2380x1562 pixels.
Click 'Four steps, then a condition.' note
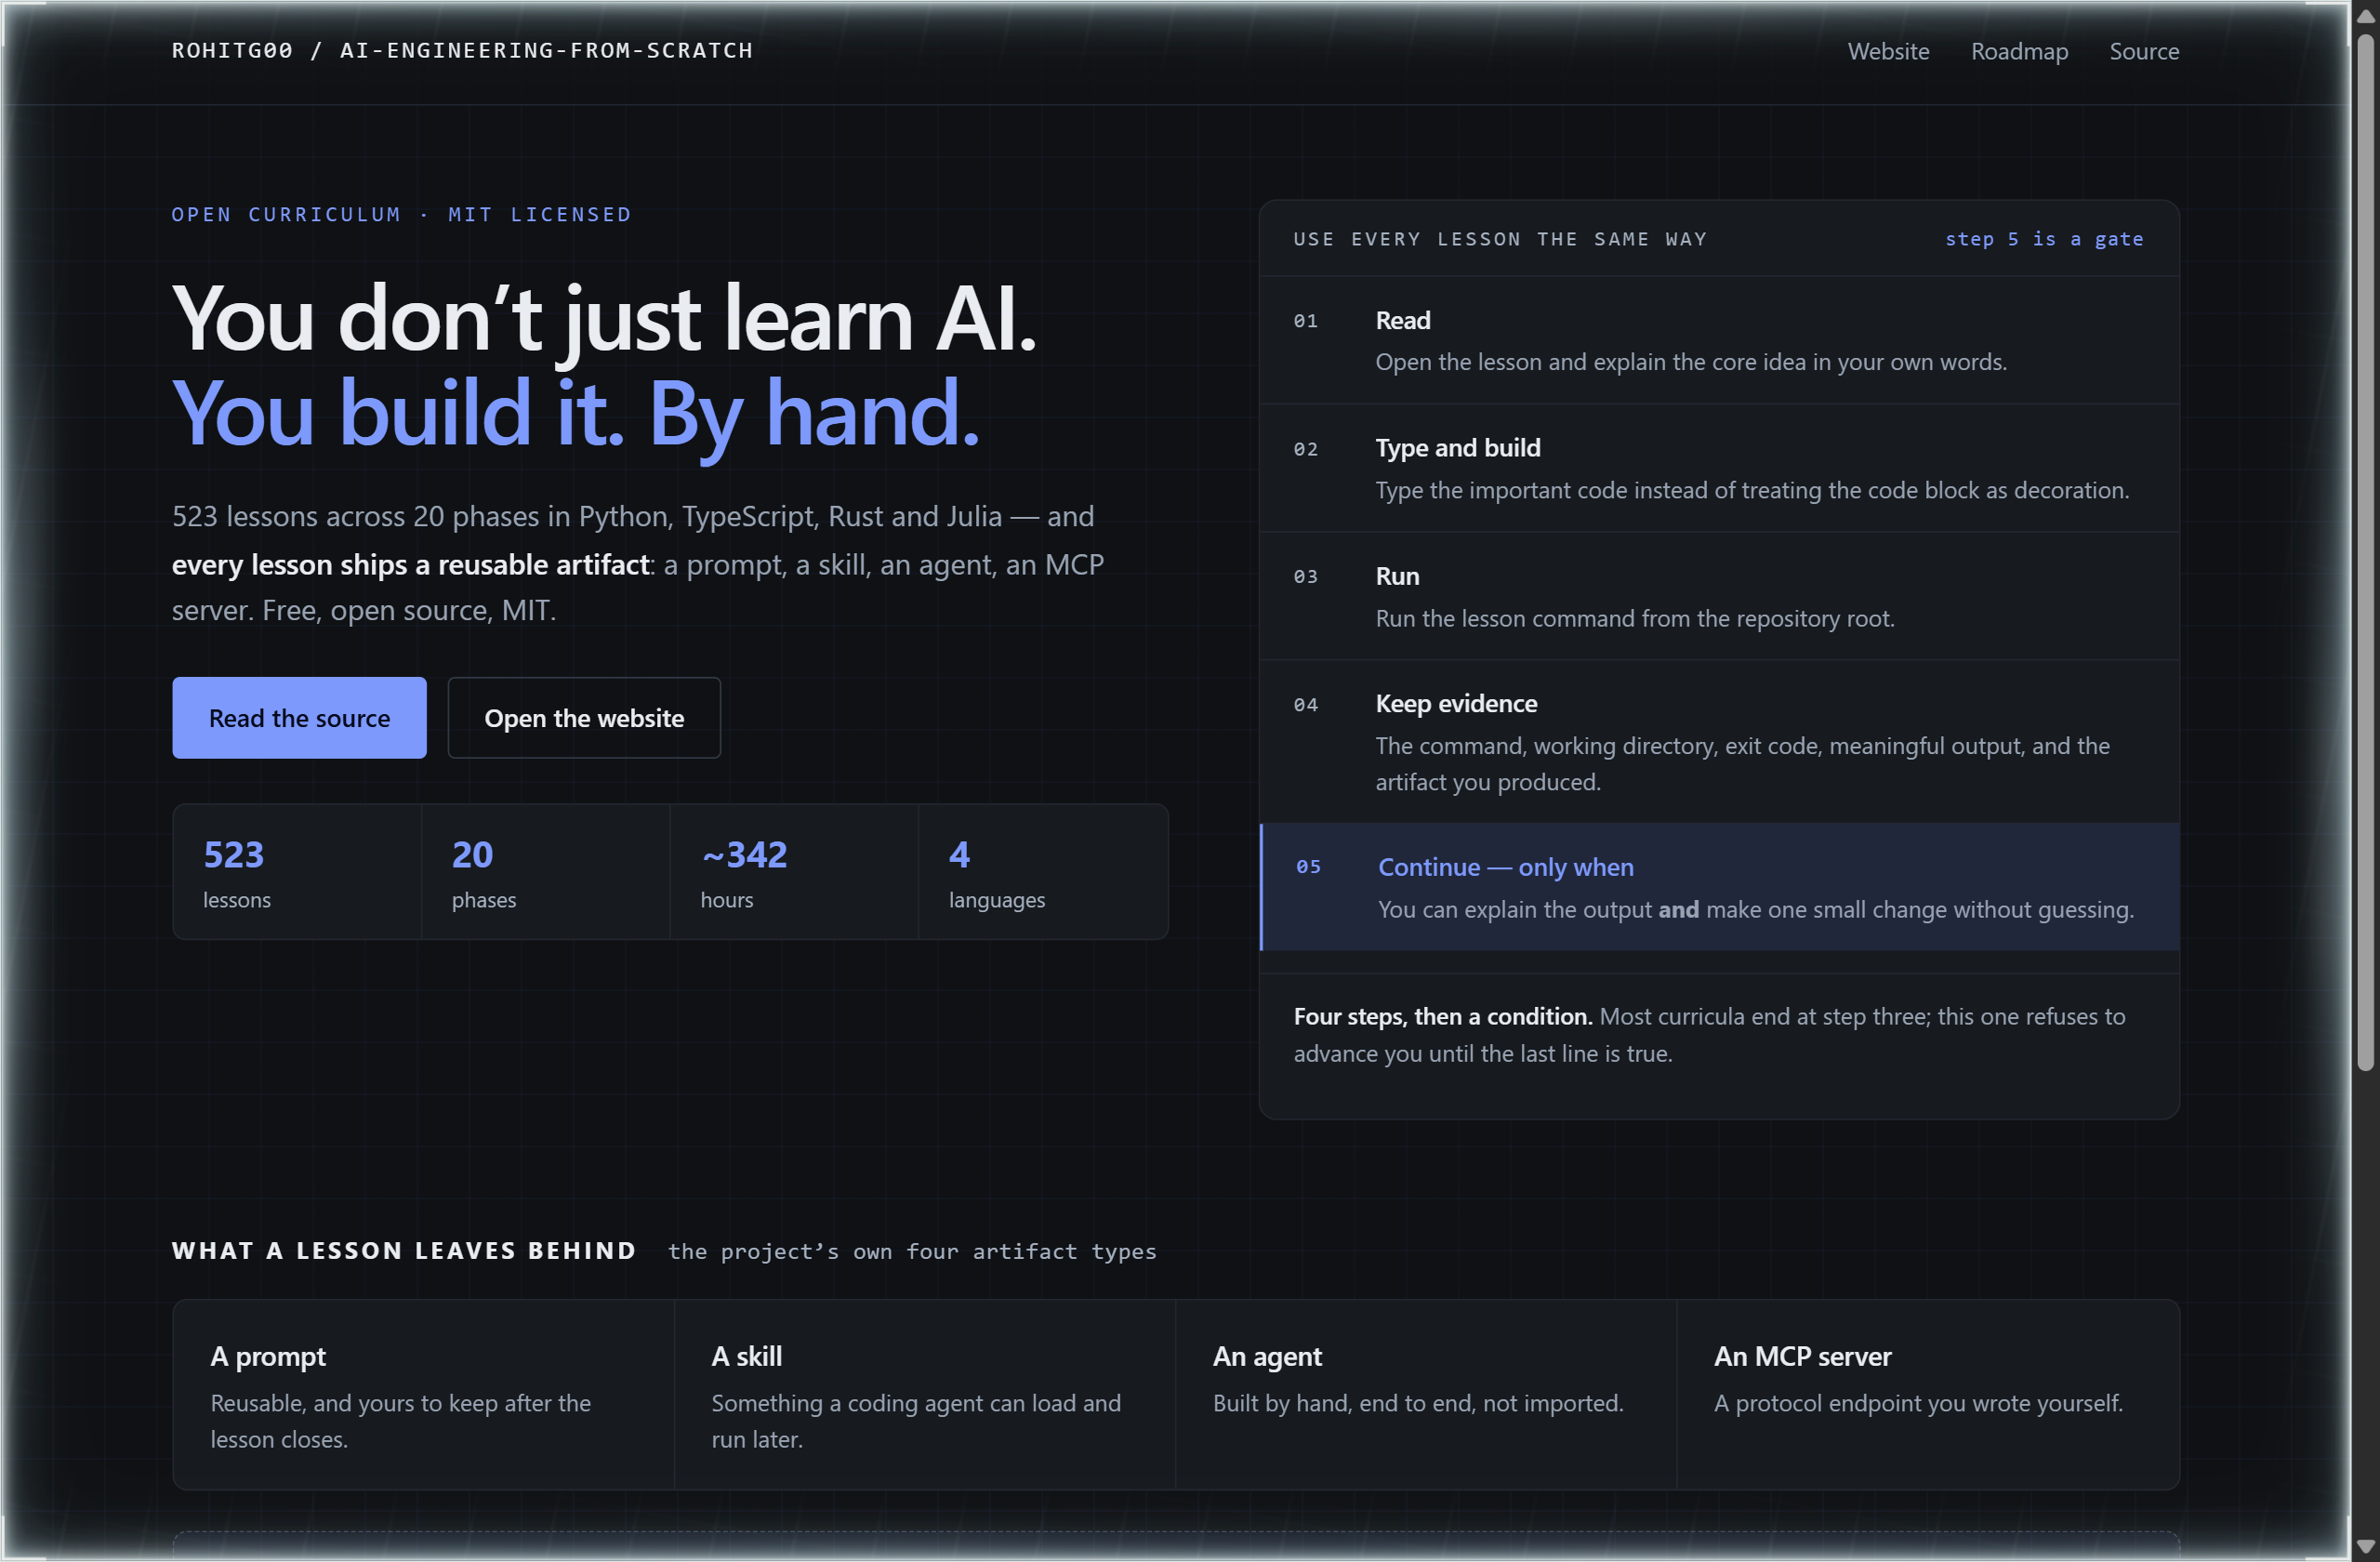1442,1016
